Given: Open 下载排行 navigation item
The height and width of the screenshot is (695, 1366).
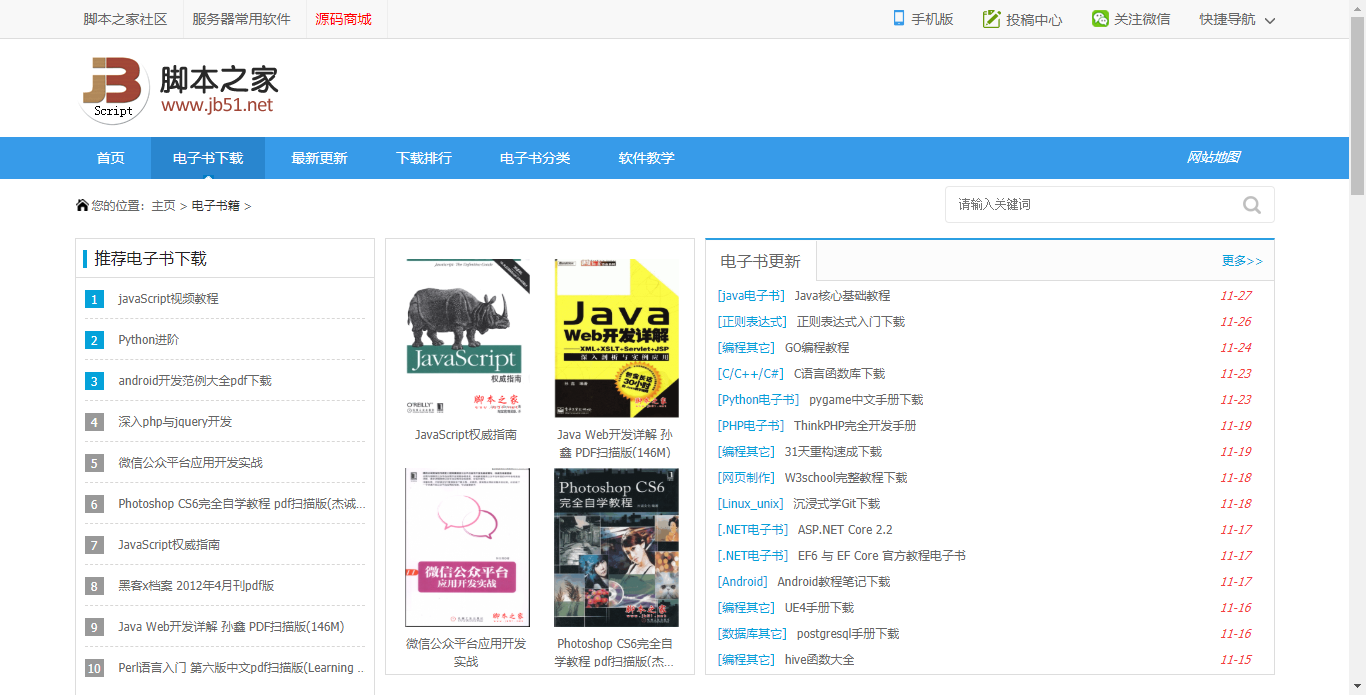Looking at the screenshot, I should click(424, 158).
